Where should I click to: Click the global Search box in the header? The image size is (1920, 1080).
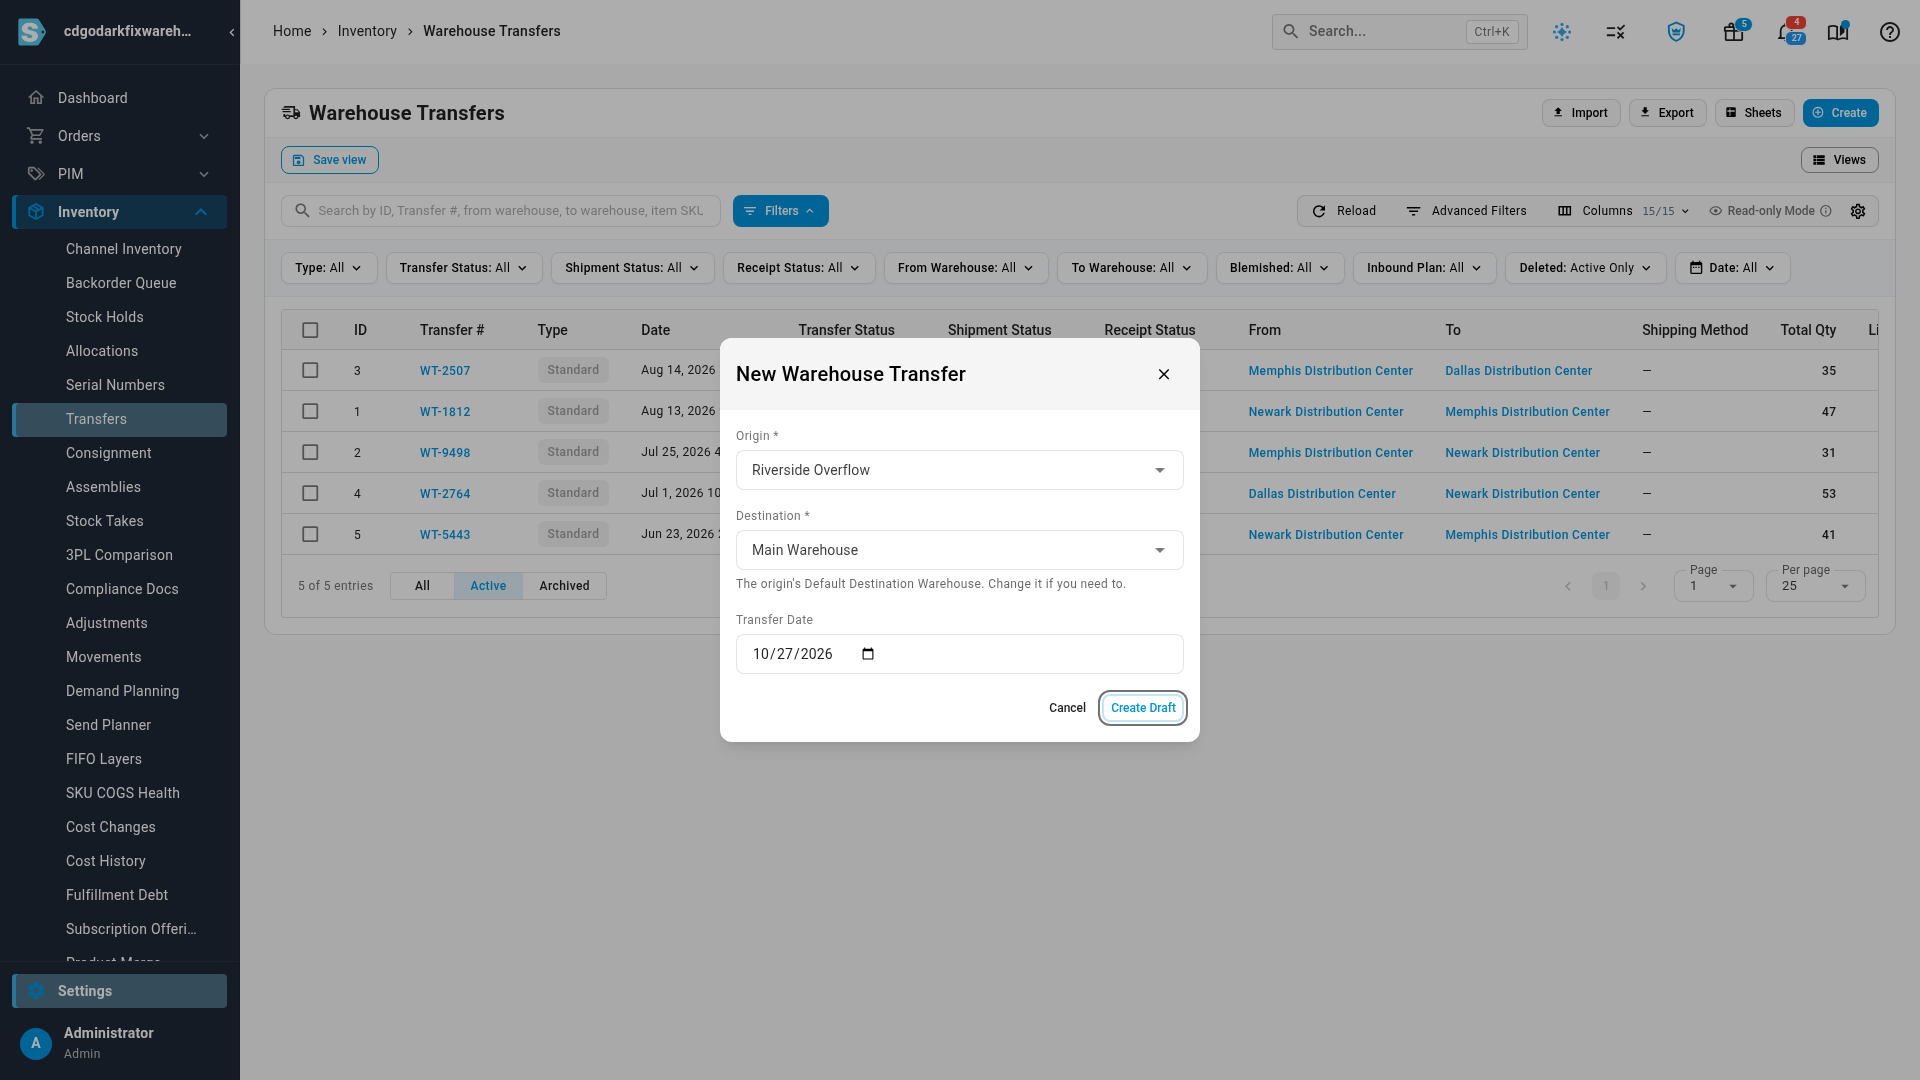1399,32
